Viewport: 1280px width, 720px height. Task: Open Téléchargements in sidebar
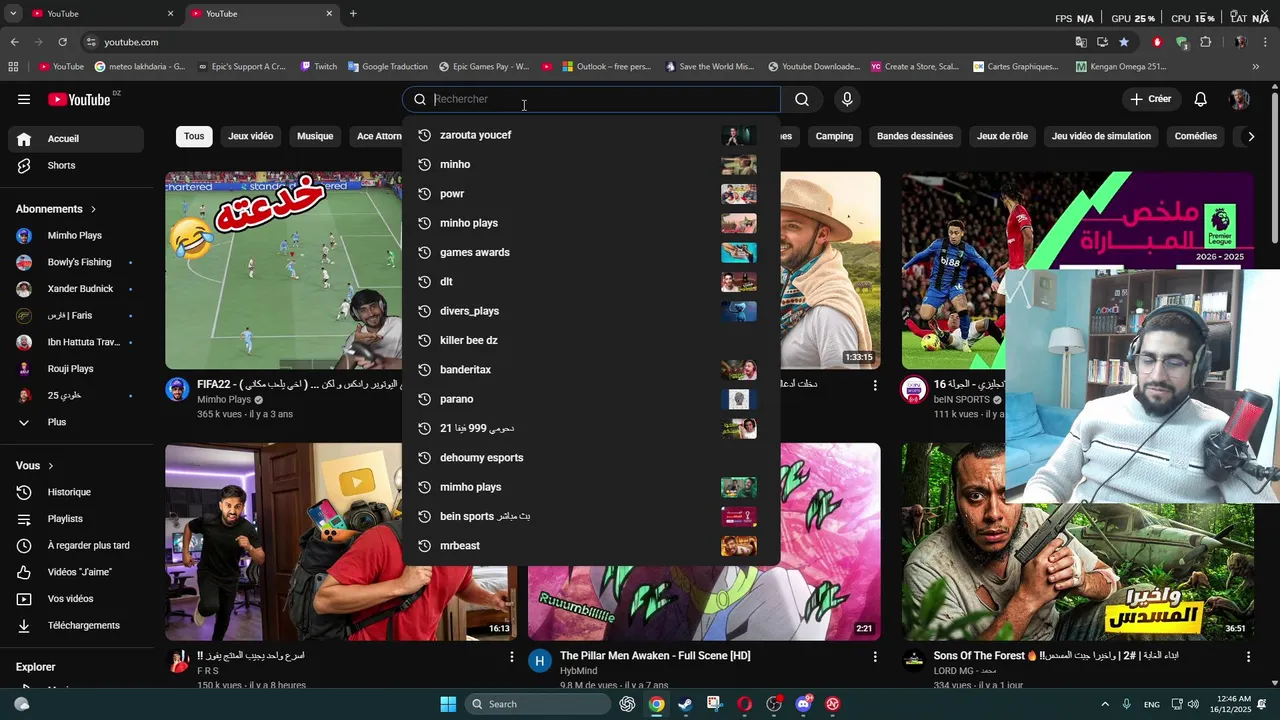coord(78,625)
